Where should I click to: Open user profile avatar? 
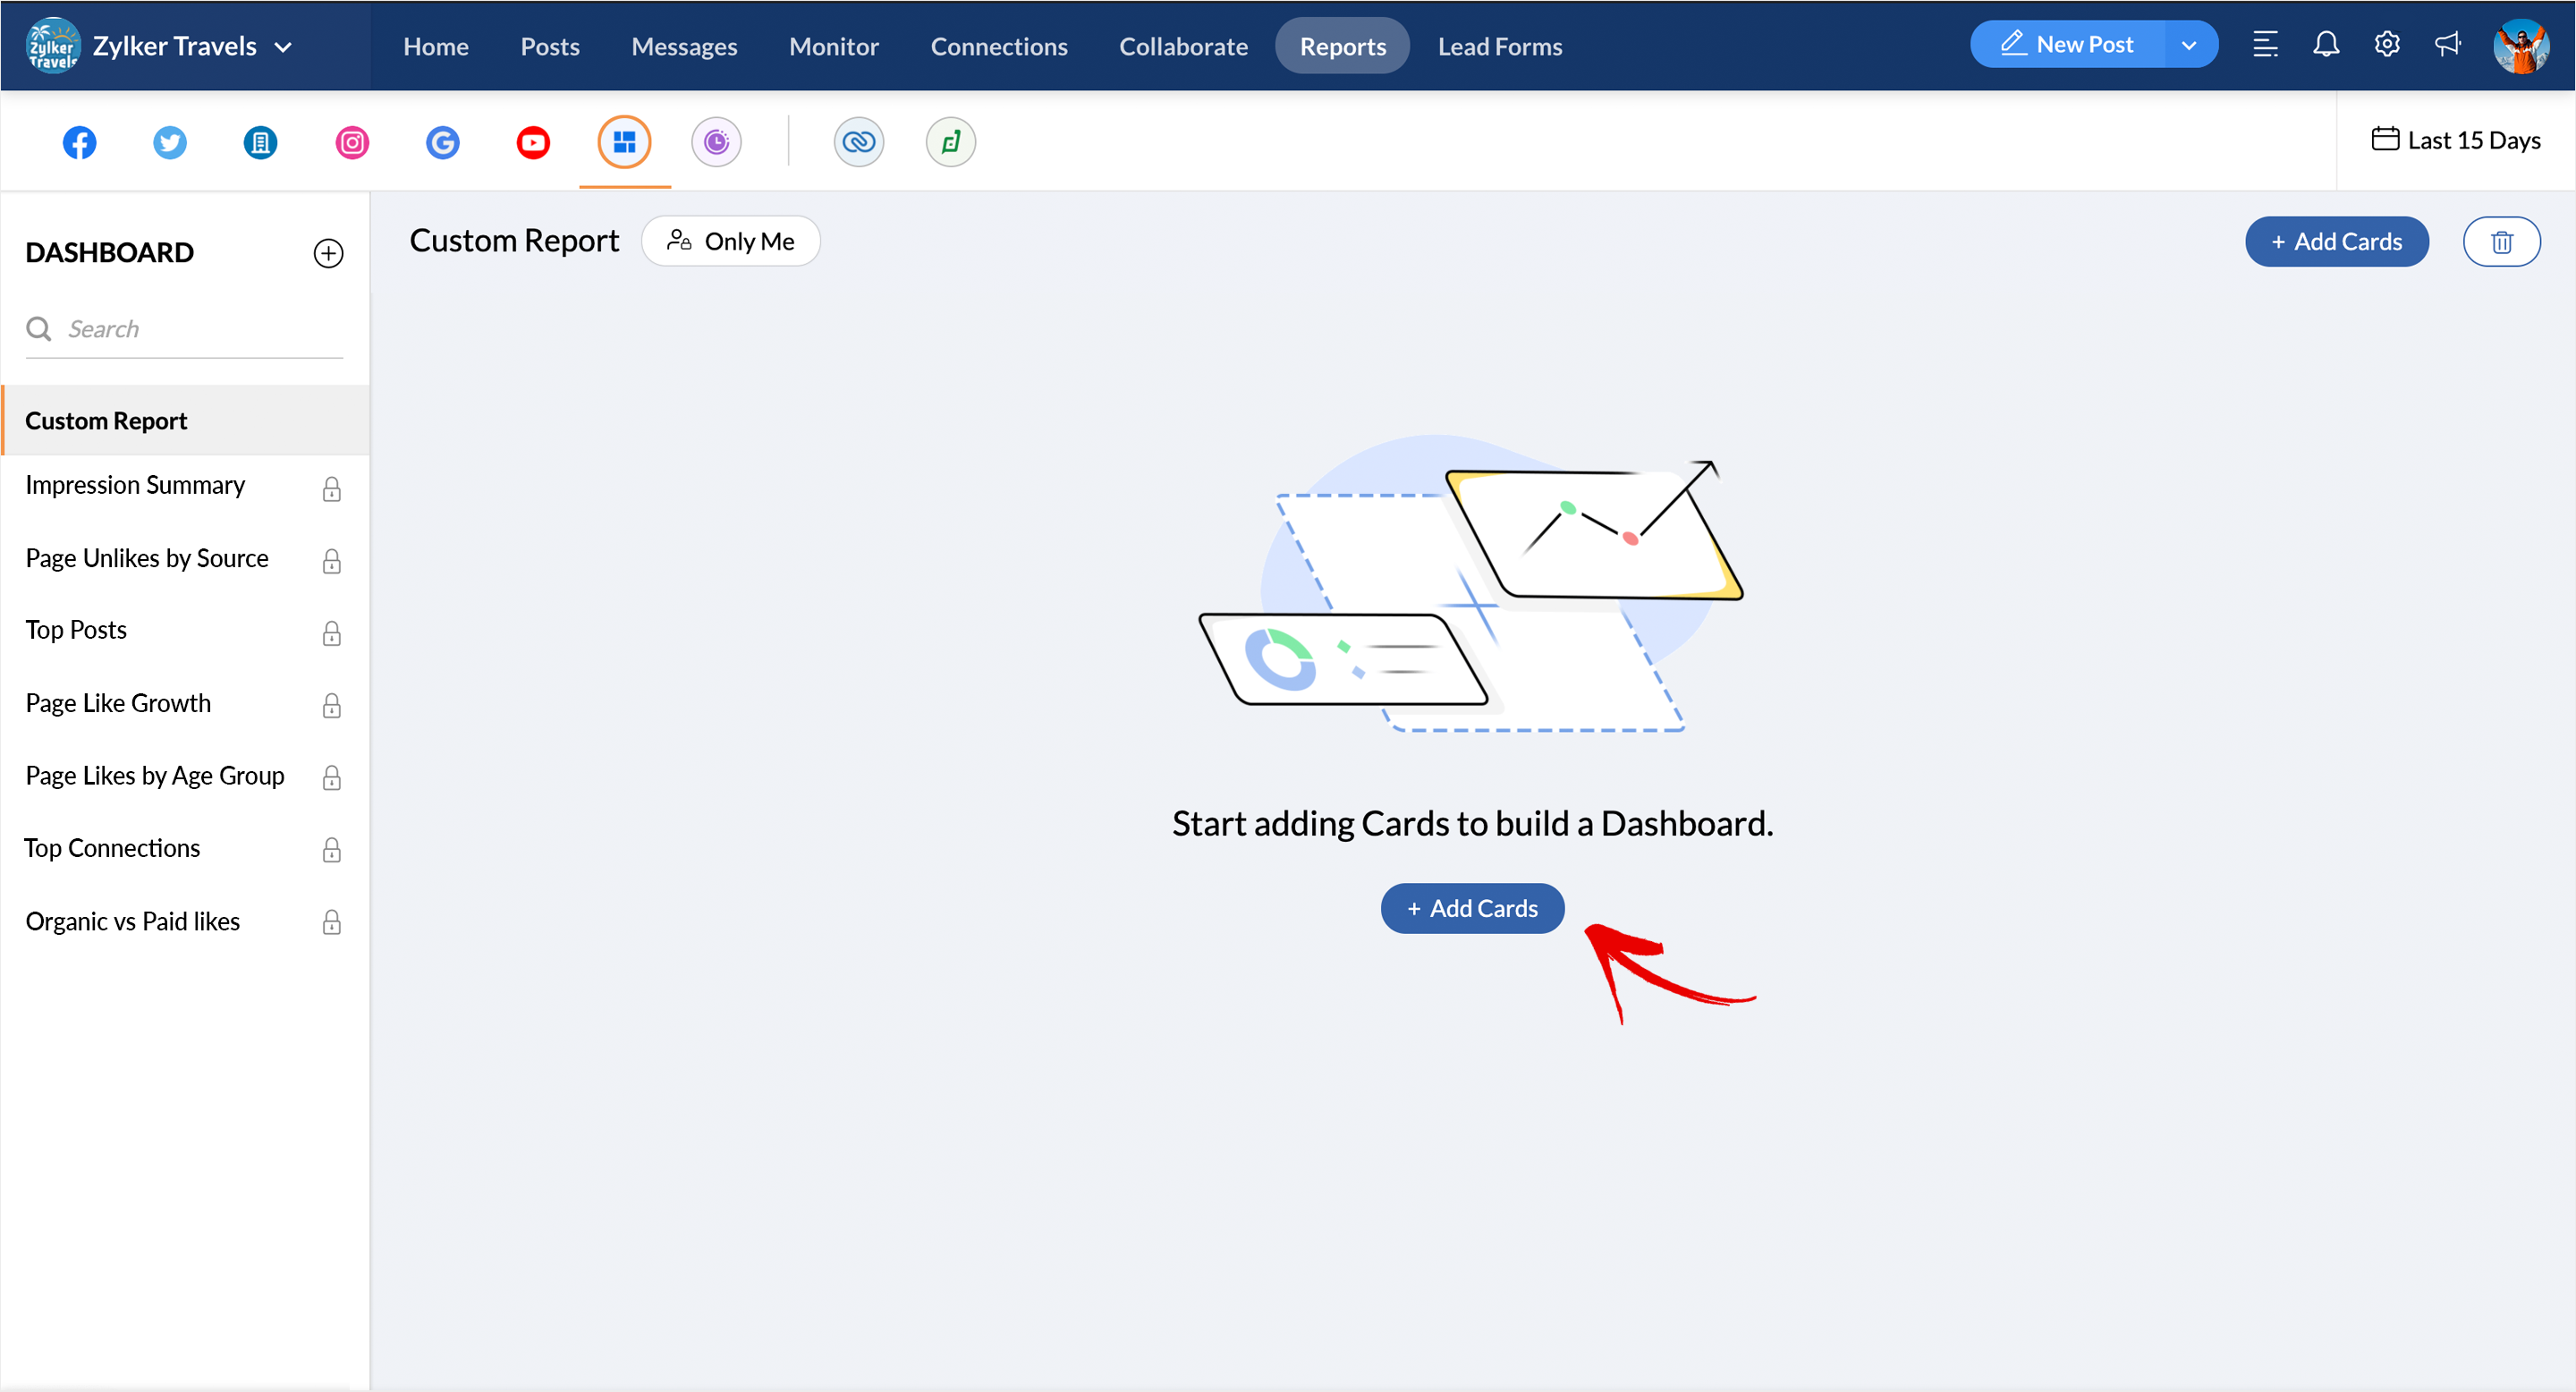tap(2521, 45)
